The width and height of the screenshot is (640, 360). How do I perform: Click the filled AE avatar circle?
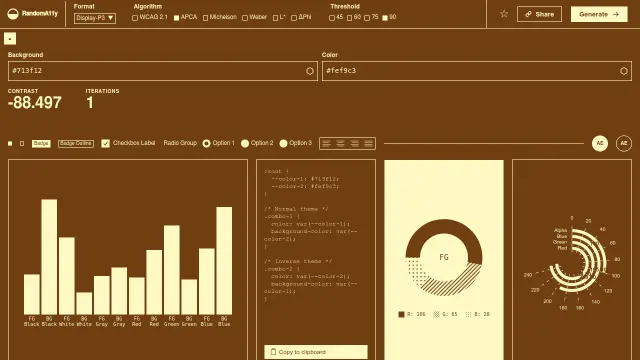click(x=600, y=143)
